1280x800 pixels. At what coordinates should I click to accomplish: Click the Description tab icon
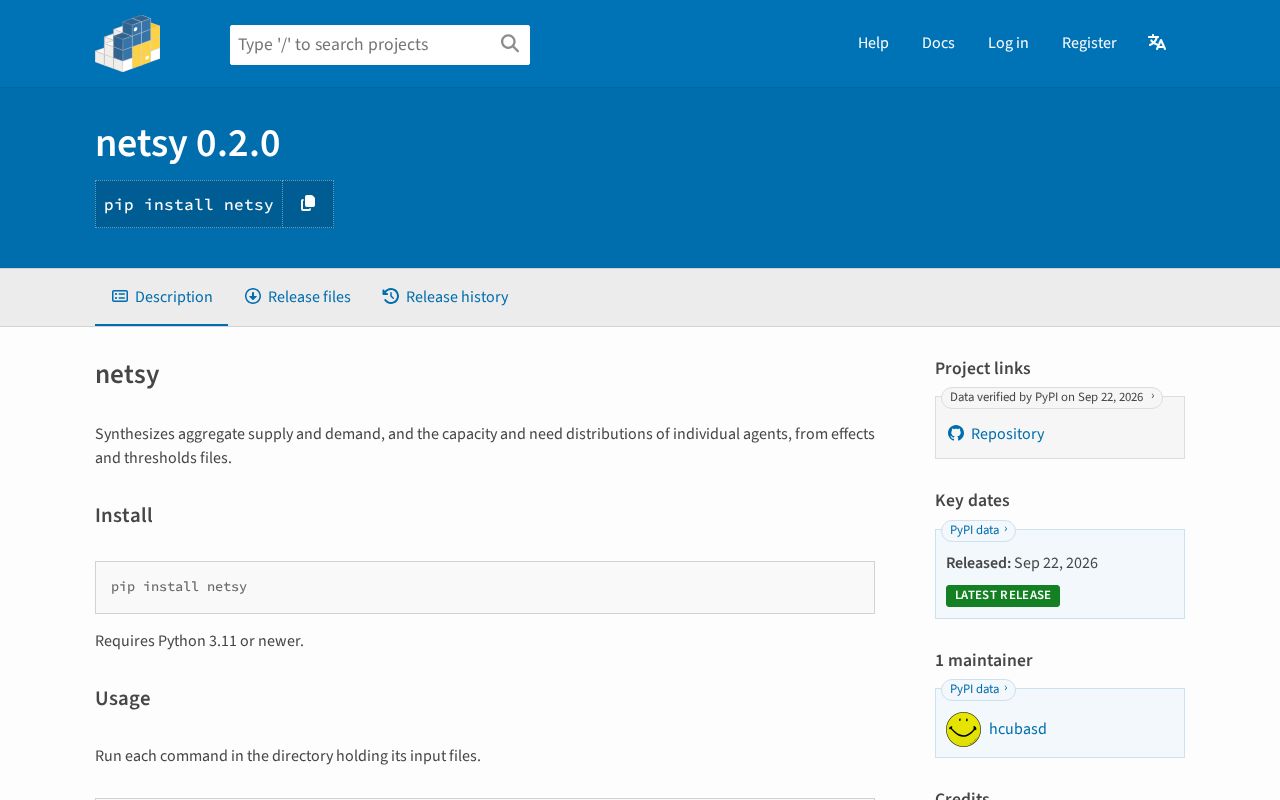coord(120,296)
